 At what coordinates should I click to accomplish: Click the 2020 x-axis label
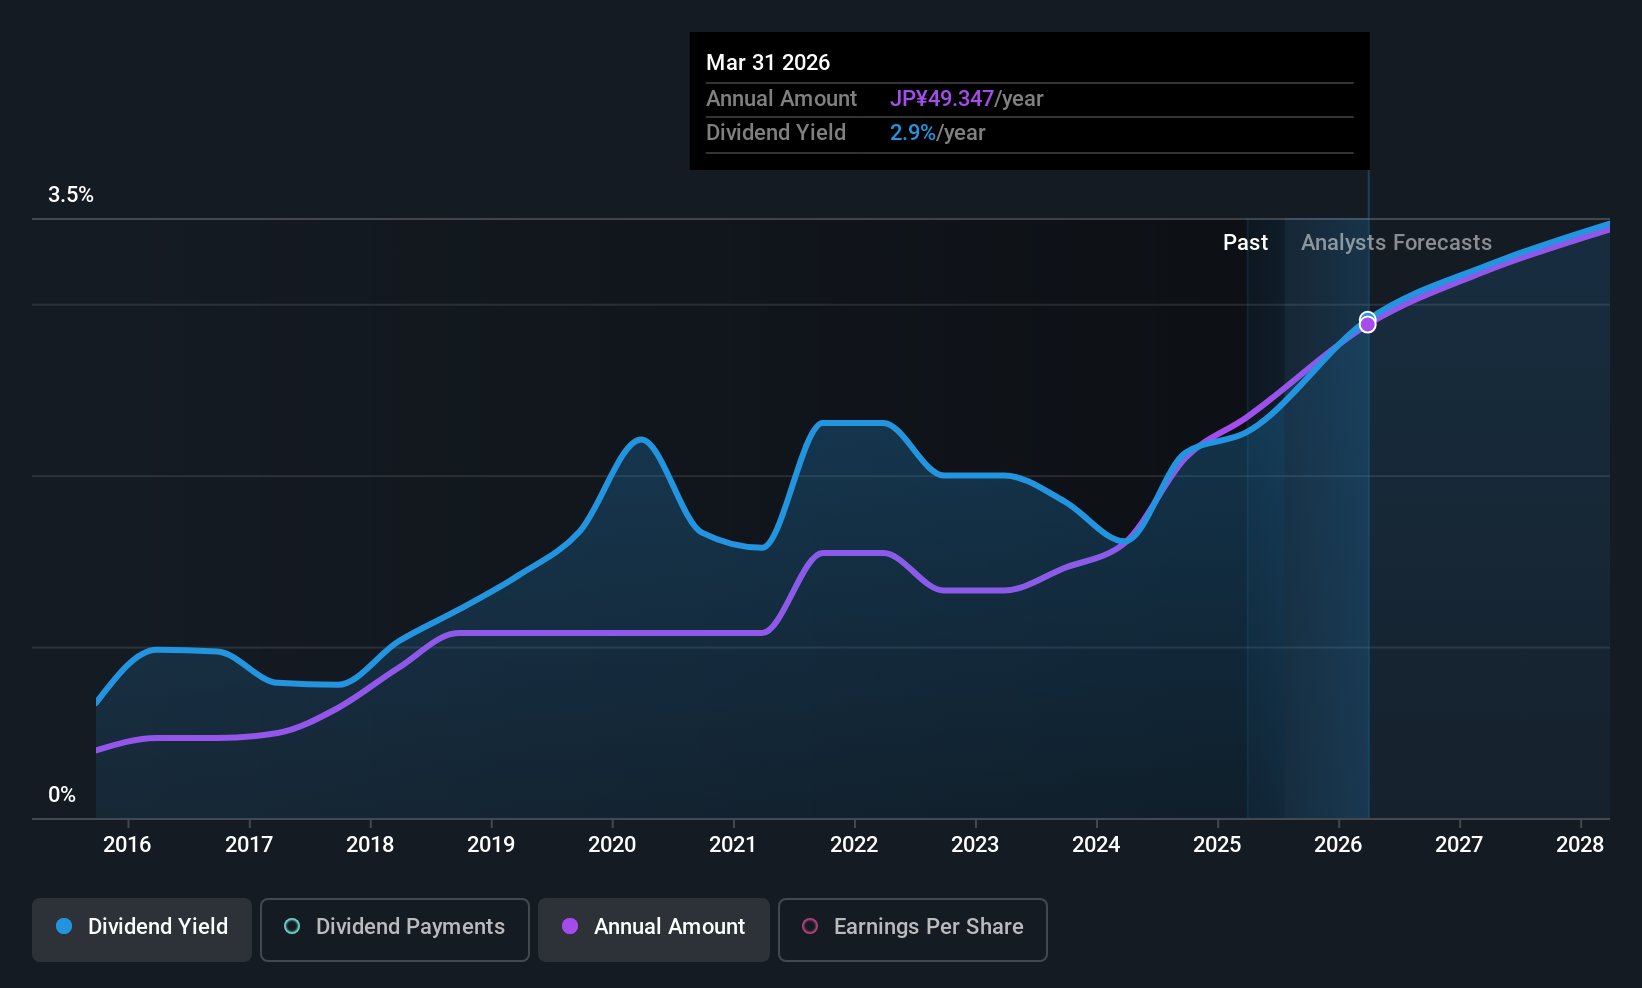coord(612,845)
